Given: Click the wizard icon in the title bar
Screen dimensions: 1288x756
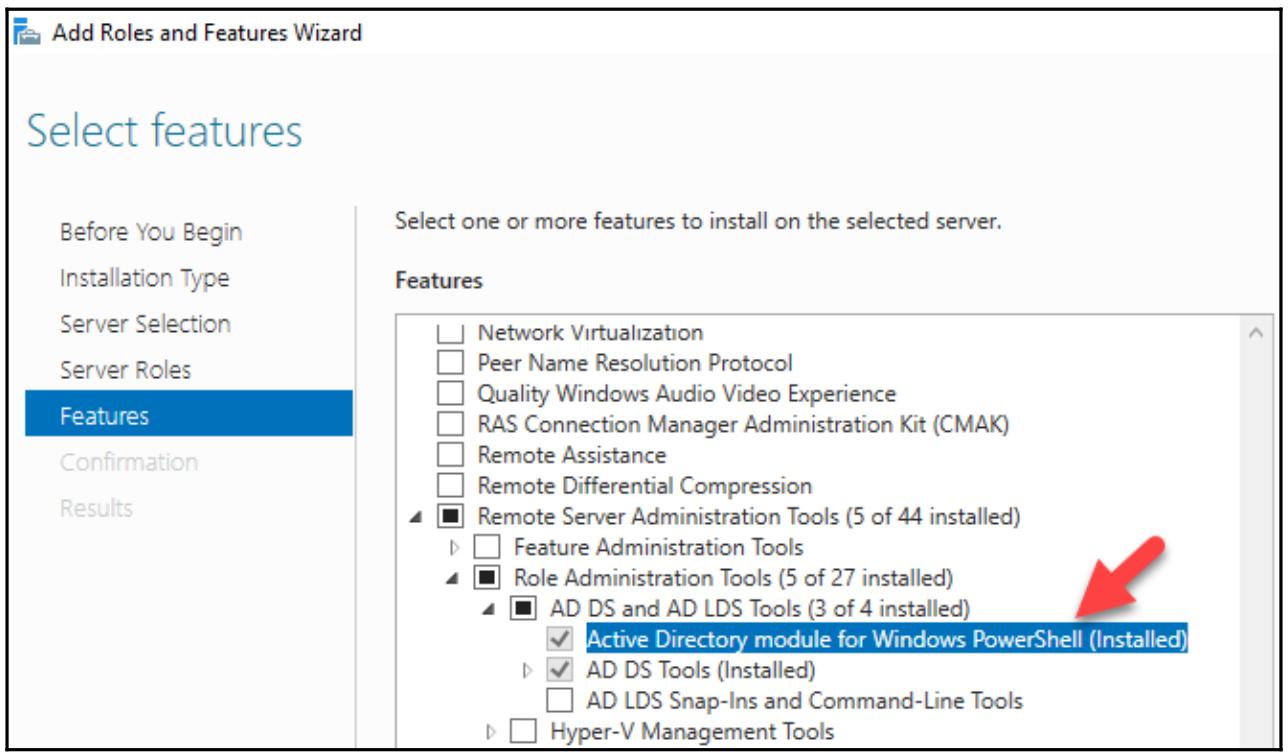Looking at the screenshot, I should (x=27, y=32).
